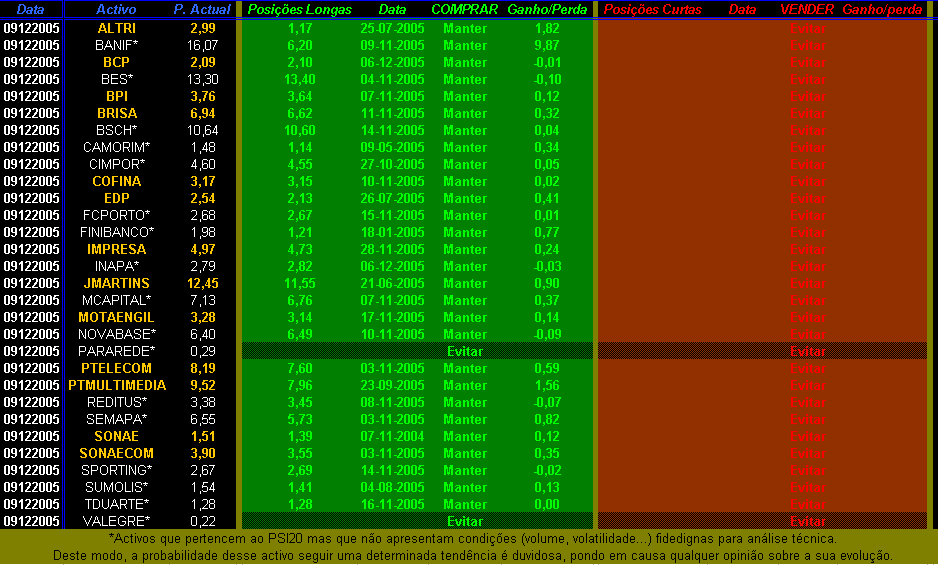Click the green 'Ganho/Perda' column header

point(547,10)
